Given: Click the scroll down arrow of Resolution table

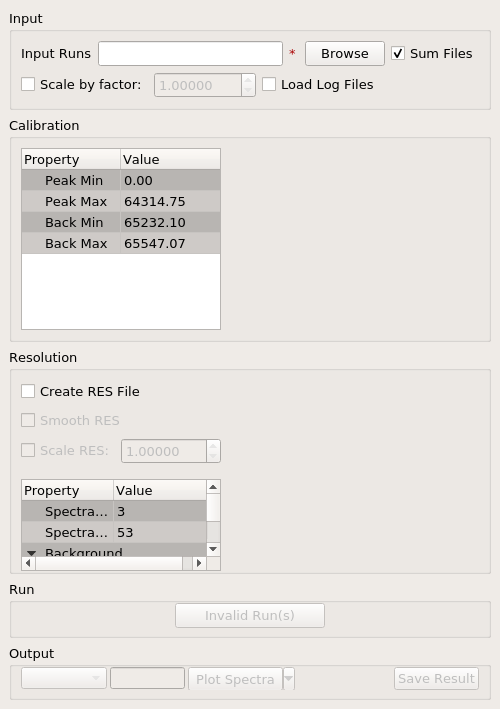Looking at the screenshot, I should (x=213, y=549).
